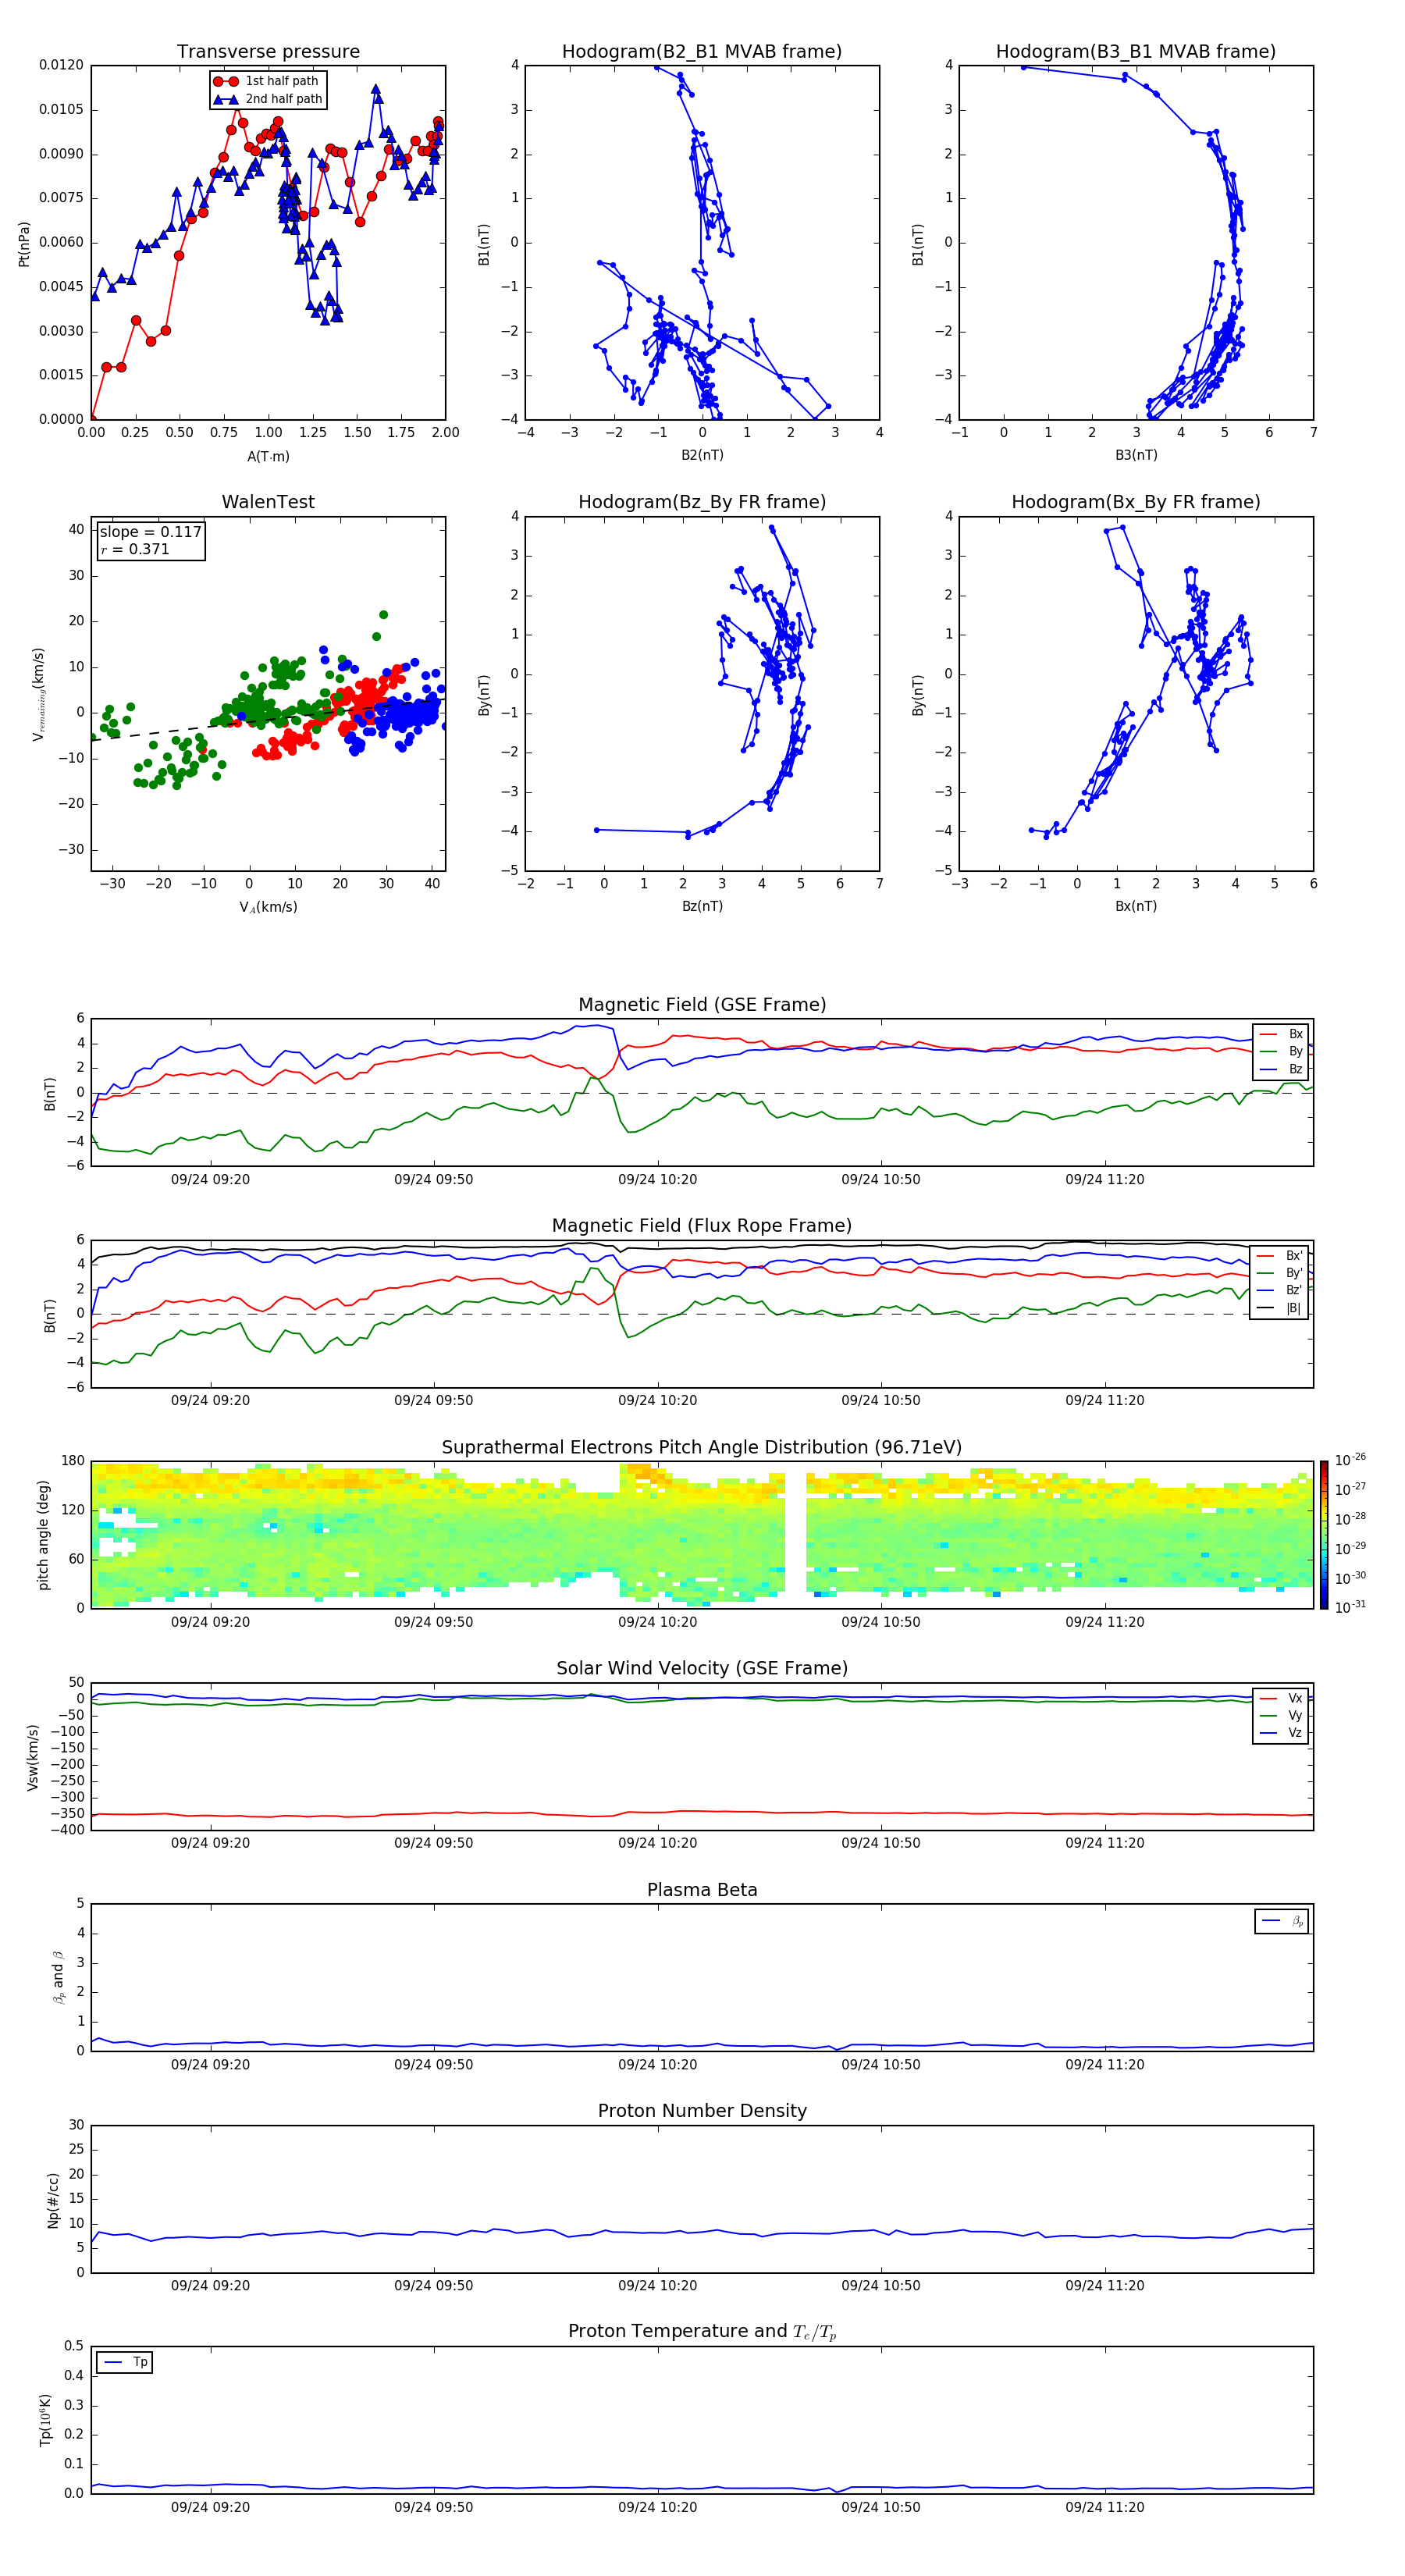Screen dimensions: 1405x2576
Task: Click the "Bz(nT)" x-axis label
Action: 702,906
